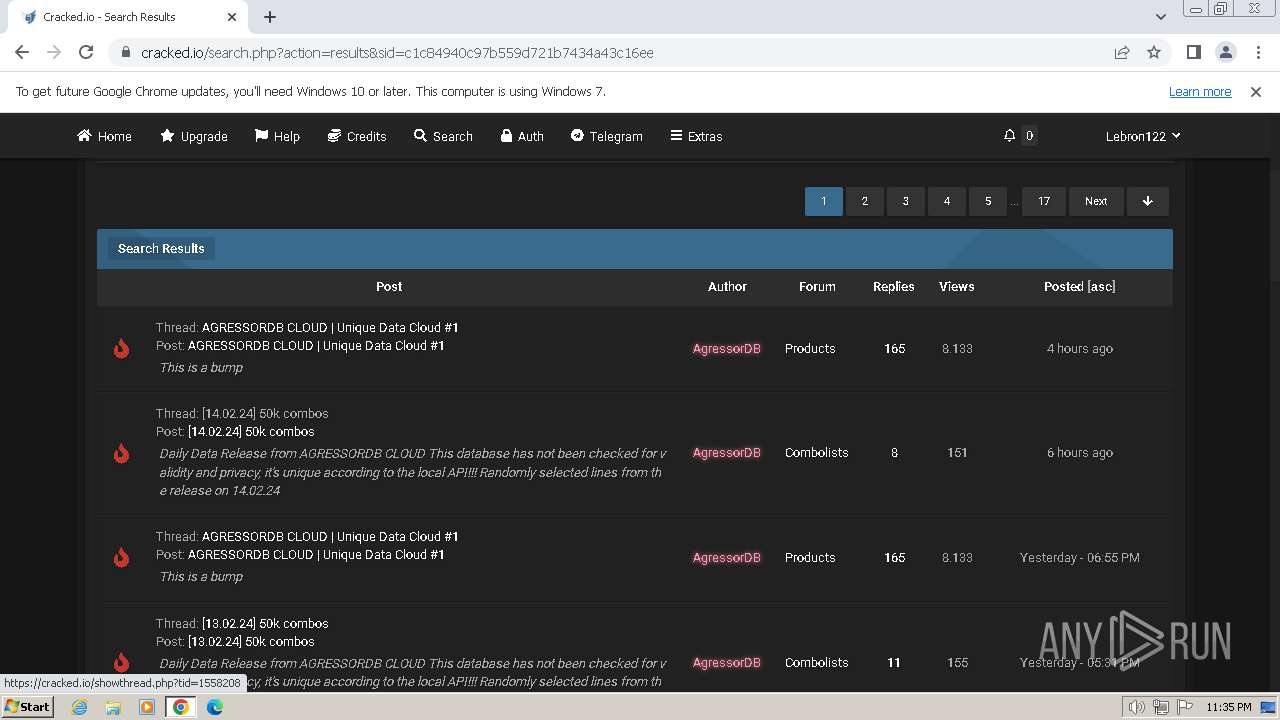
Task: Sort by the Views column header
Action: coord(957,286)
